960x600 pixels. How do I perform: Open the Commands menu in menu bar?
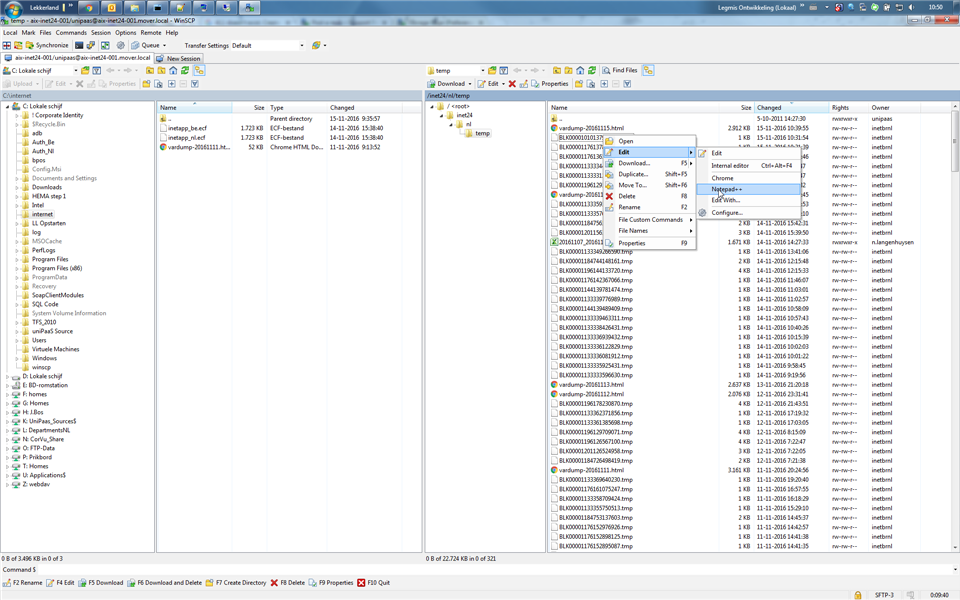pyautogui.click(x=71, y=33)
